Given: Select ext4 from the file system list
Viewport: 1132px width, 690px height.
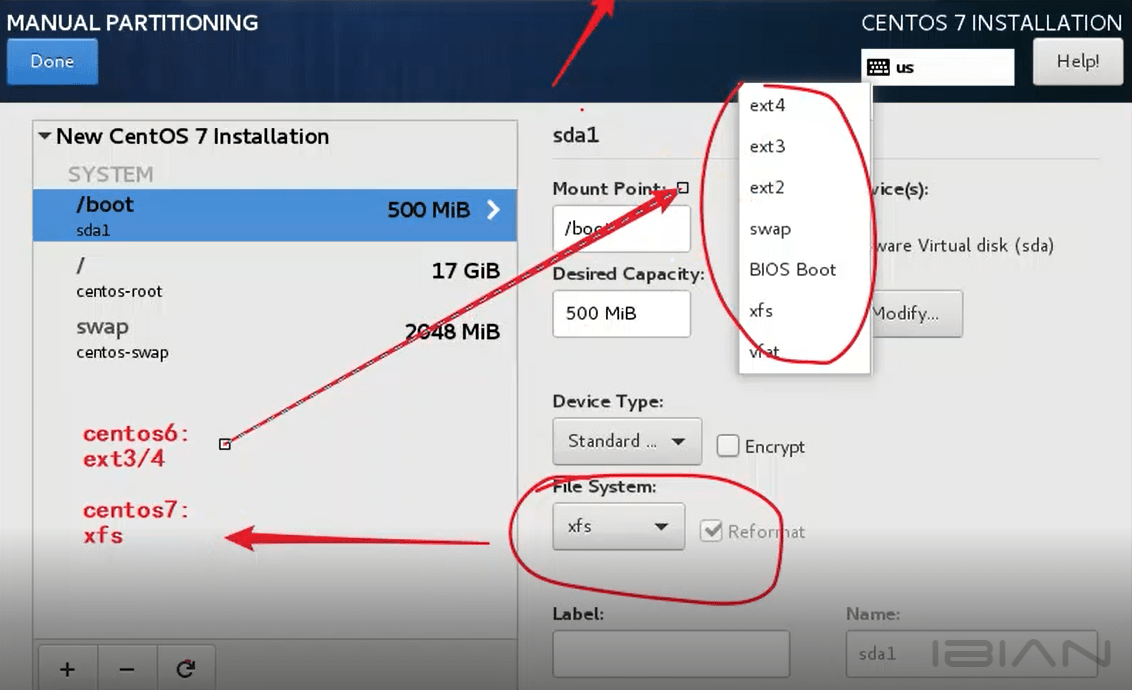Looking at the screenshot, I should pos(768,105).
